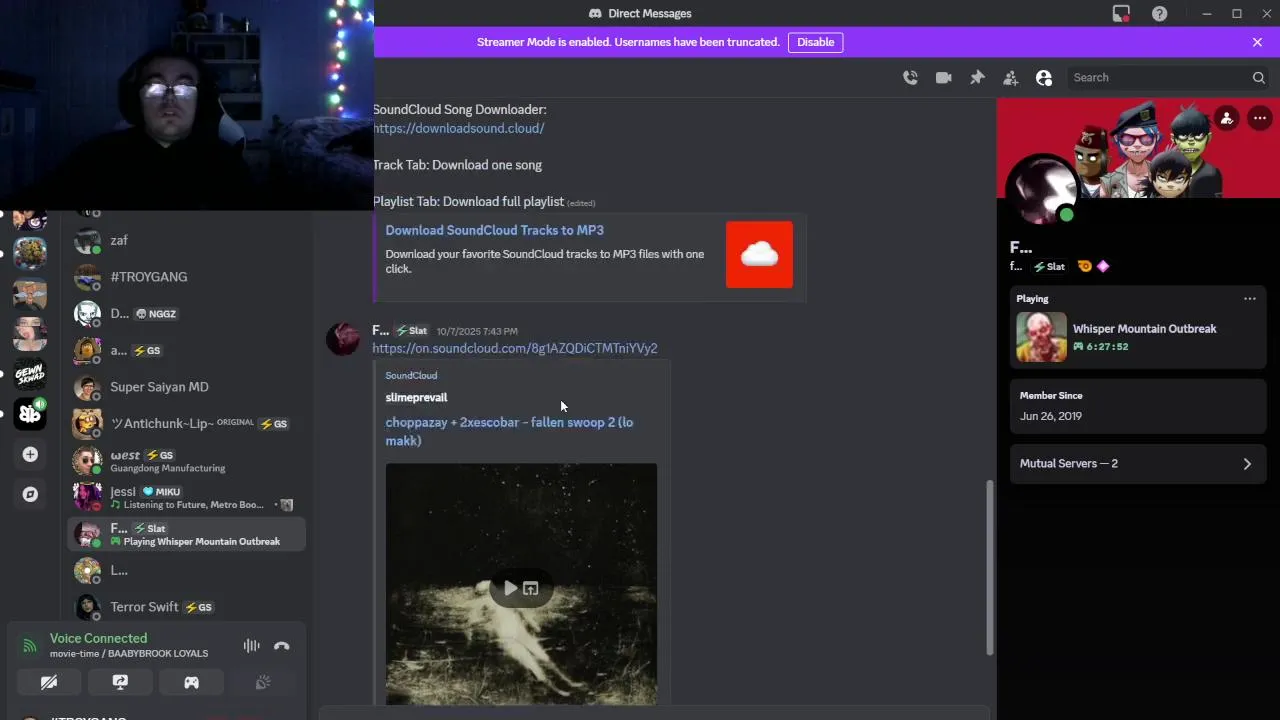Click the magnifying glass search icon
The width and height of the screenshot is (1280, 720).
(x=1259, y=78)
